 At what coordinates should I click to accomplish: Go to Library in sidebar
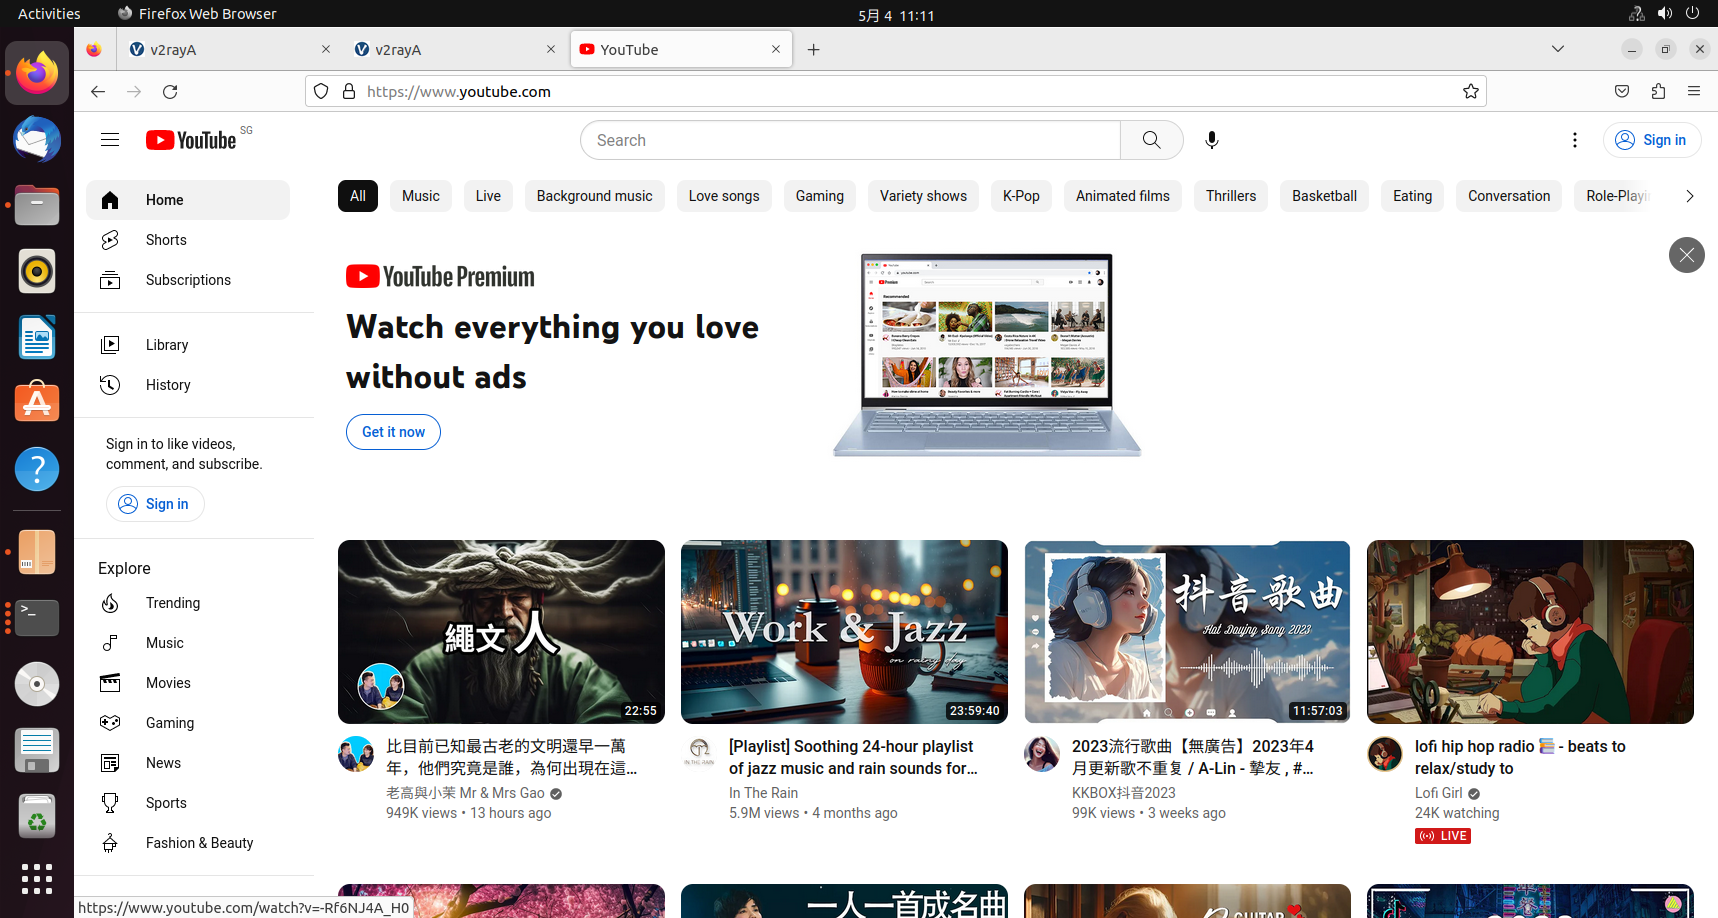188,345
